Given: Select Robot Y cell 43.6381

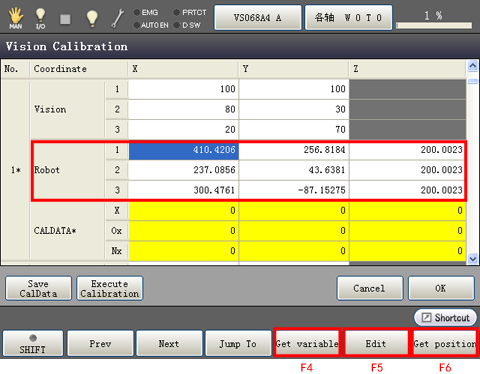Looking at the screenshot, I should click(294, 170).
